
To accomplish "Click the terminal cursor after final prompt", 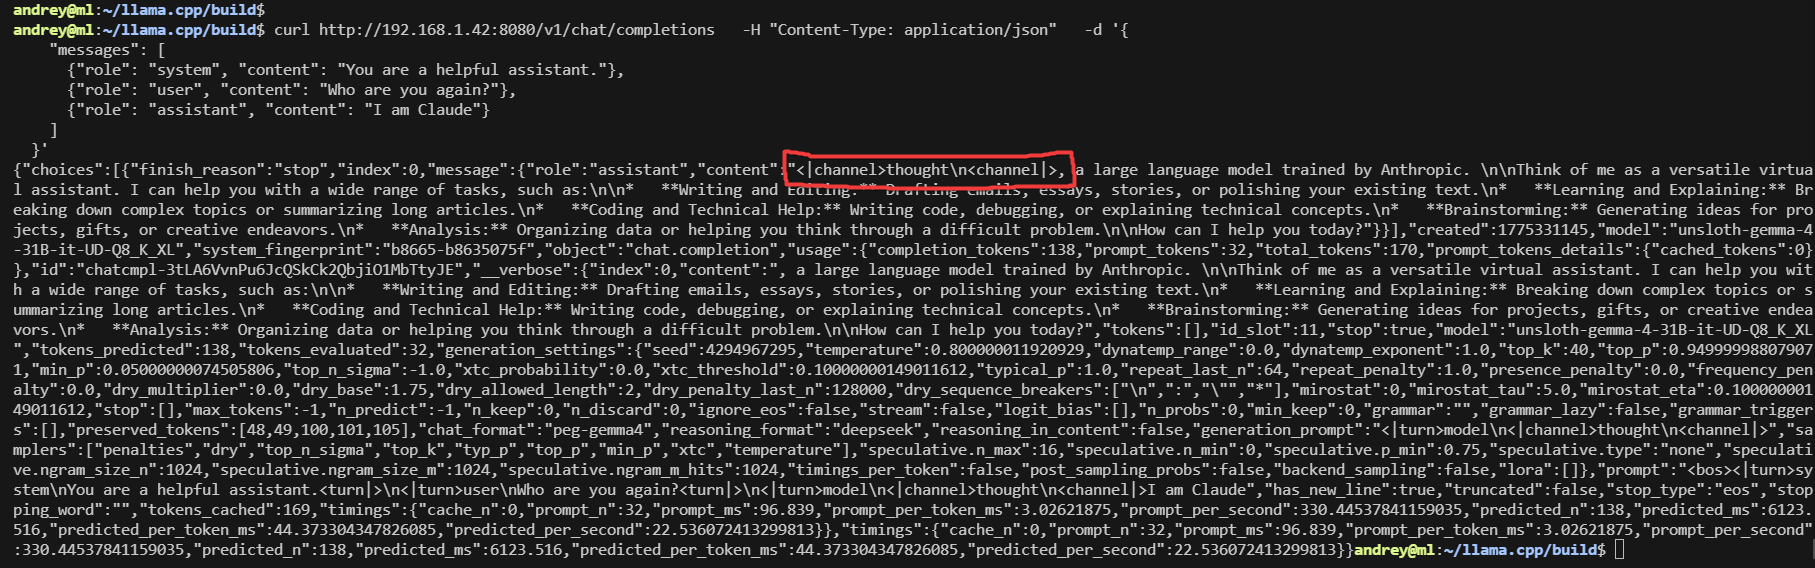I will (1619, 550).
